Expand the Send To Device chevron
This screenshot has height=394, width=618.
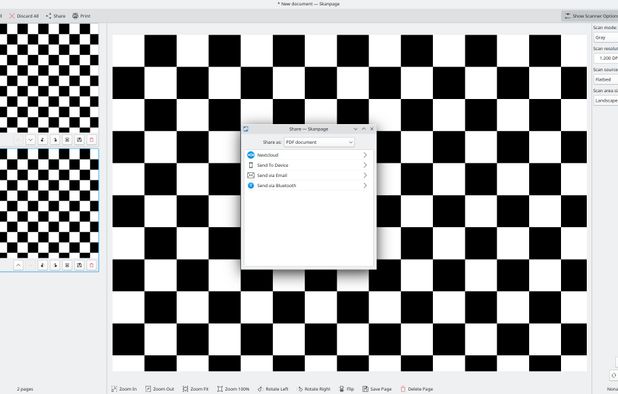pyautogui.click(x=365, y=165)
